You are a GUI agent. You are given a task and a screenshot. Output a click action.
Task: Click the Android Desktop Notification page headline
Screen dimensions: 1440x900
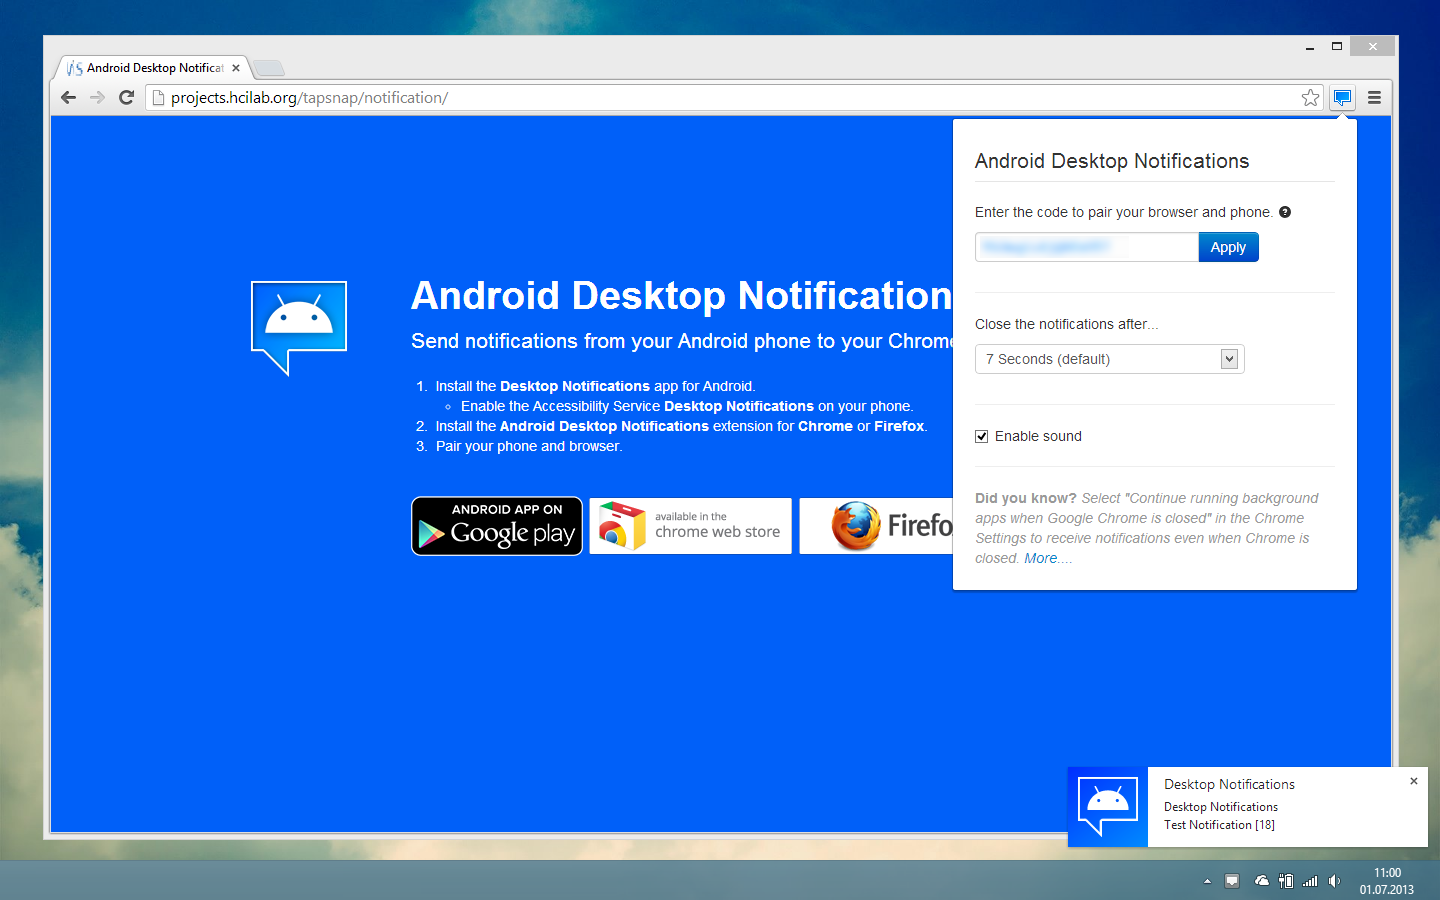682,295
